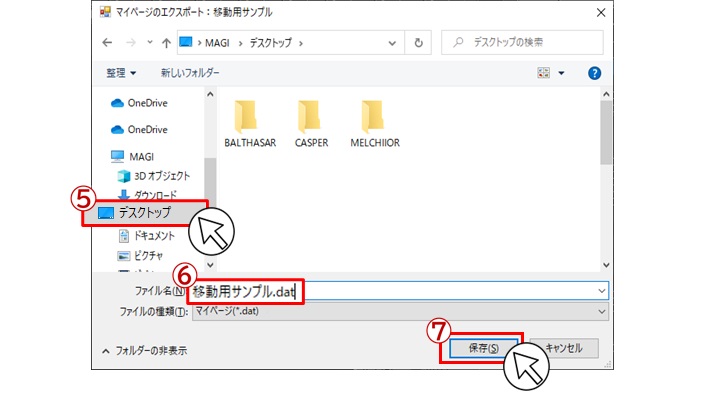Viewport: 713px width, 395px height.
Task: Select the MELCHIIOR folder
Action: 375,124
